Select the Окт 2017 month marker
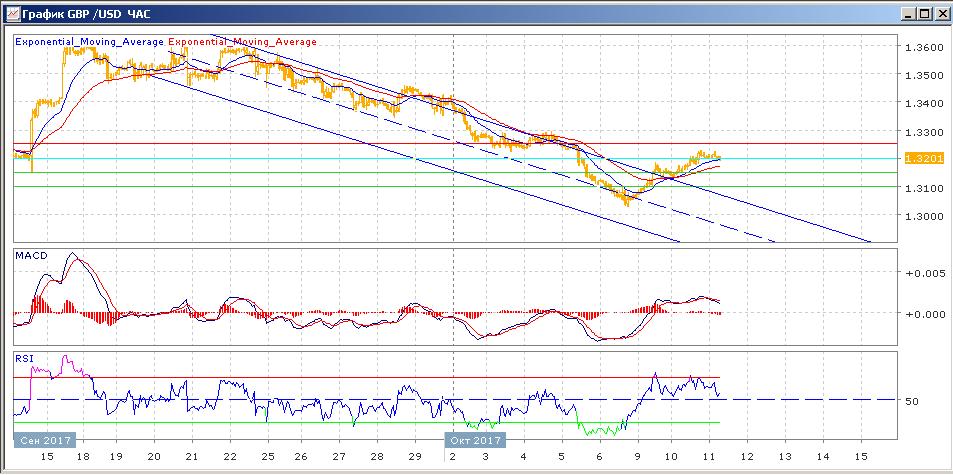 [475, 439]
